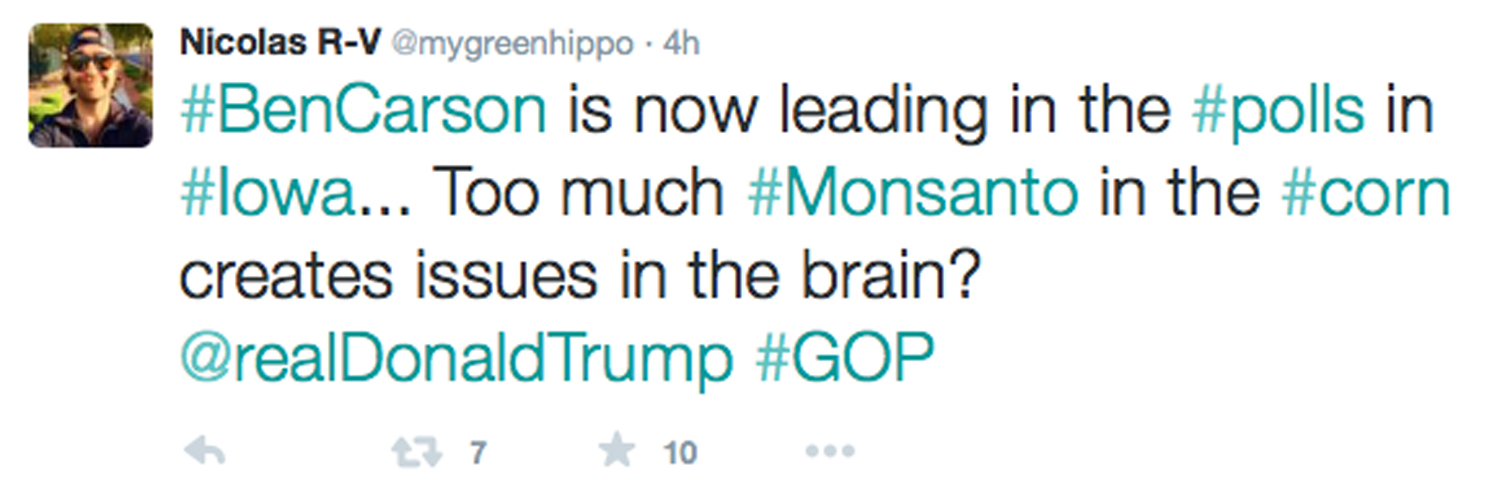This screenshot has height=495, width=1500.
Task: Open the #BenCarson hashtag
Action: pyautogui.click(x=363, y=112)
